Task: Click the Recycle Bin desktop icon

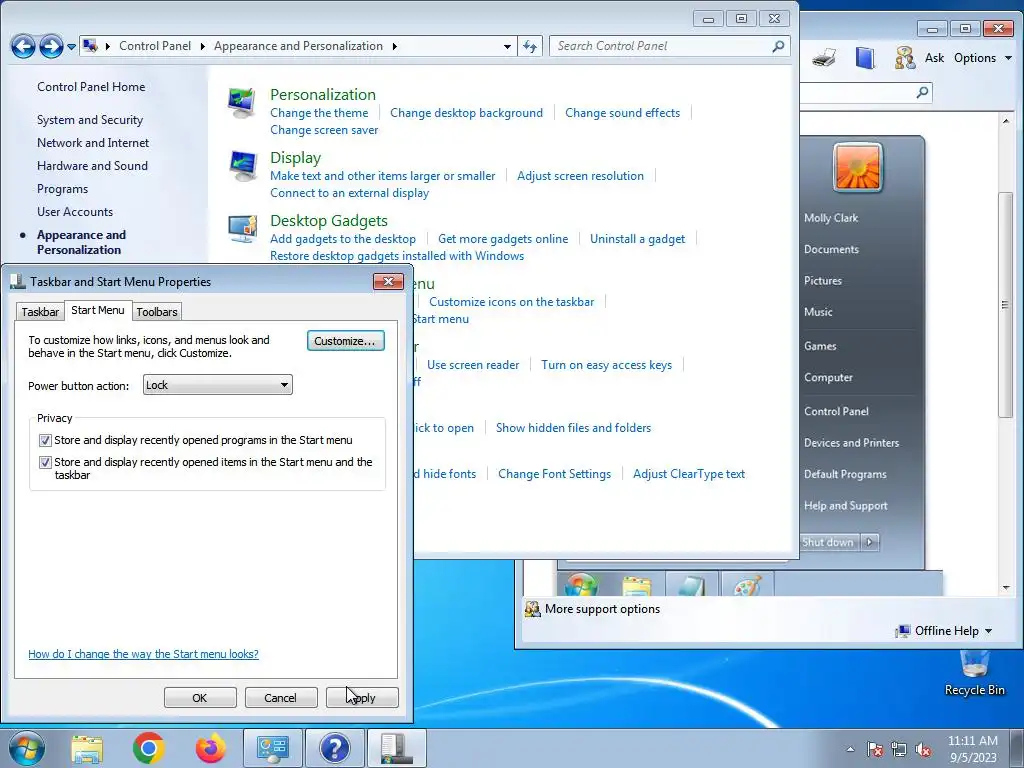Action: tap(974, 673)
